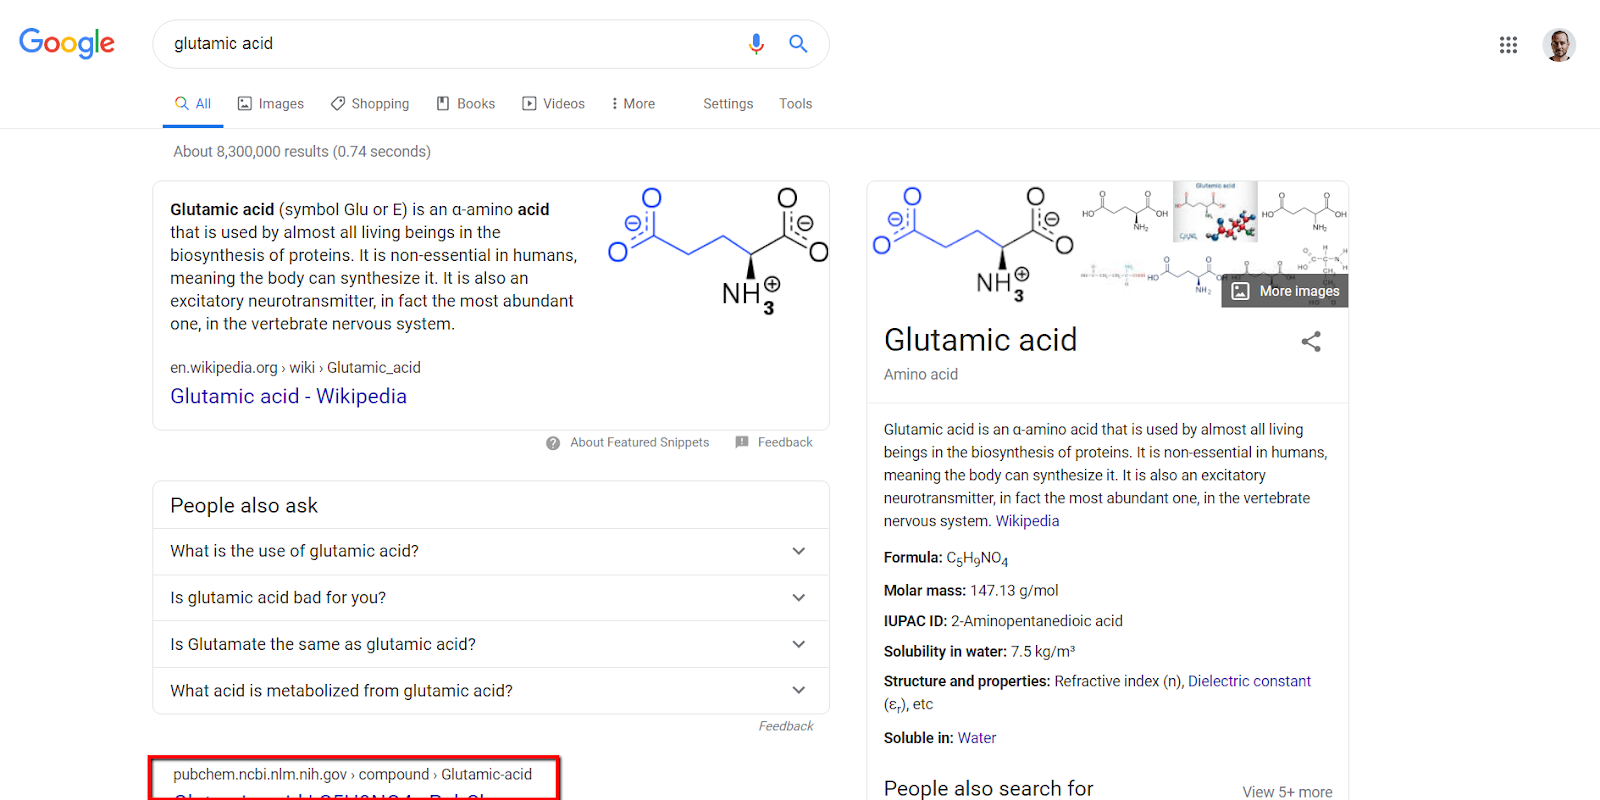Expand 'Is glutamic acid bad for you?'

pos(491,598)
